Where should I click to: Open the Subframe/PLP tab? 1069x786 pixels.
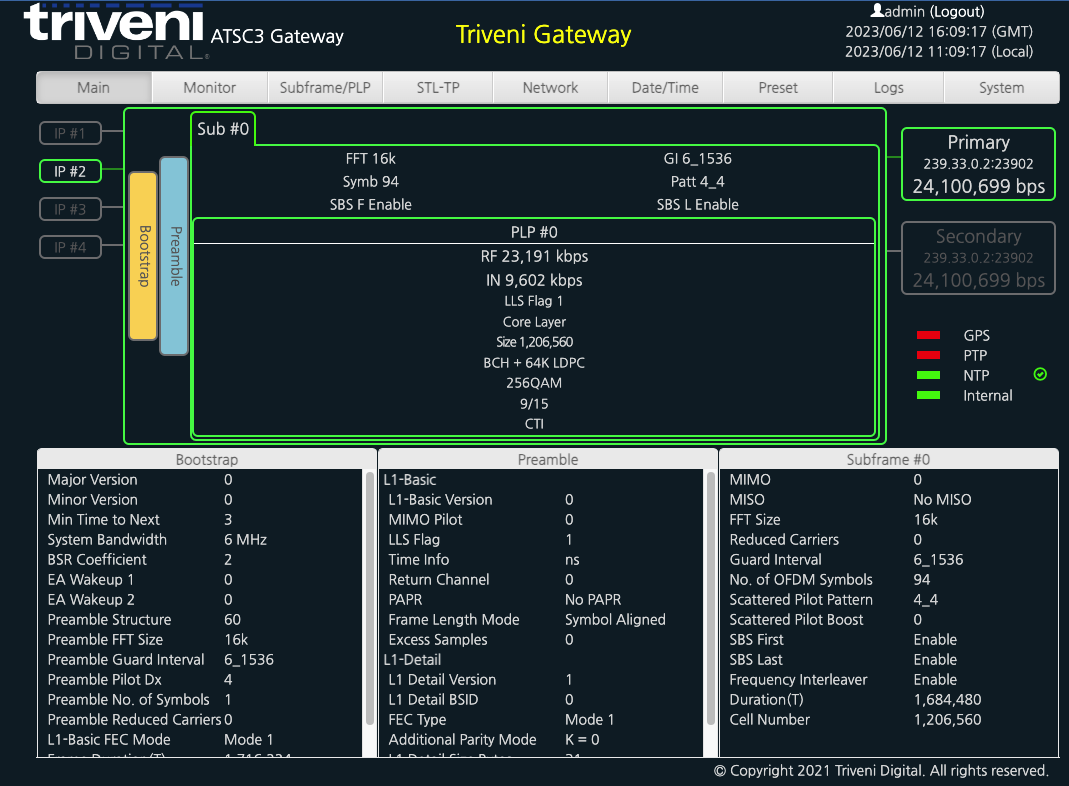pyautogui.click(x=325, y=87)
